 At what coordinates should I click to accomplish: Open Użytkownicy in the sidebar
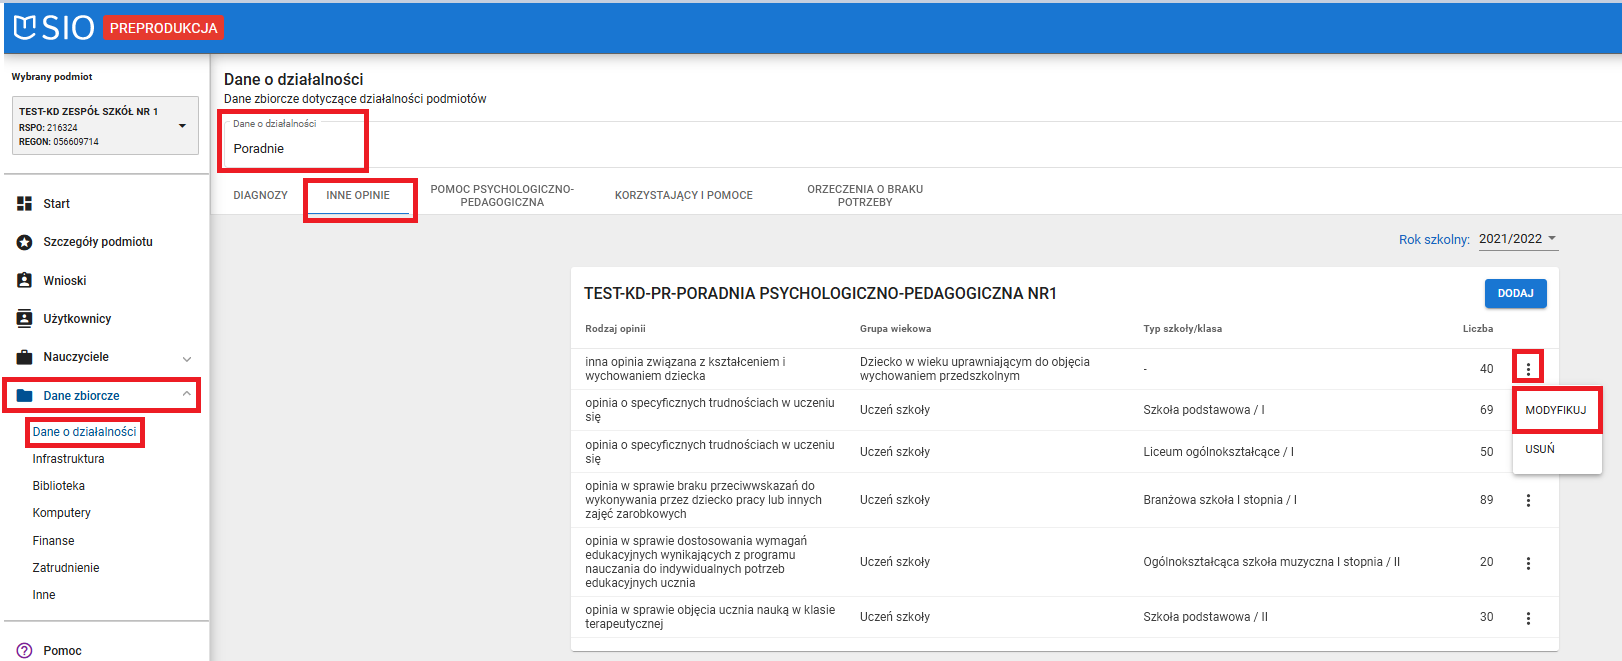pyautogui.click(x=77, y=319)
